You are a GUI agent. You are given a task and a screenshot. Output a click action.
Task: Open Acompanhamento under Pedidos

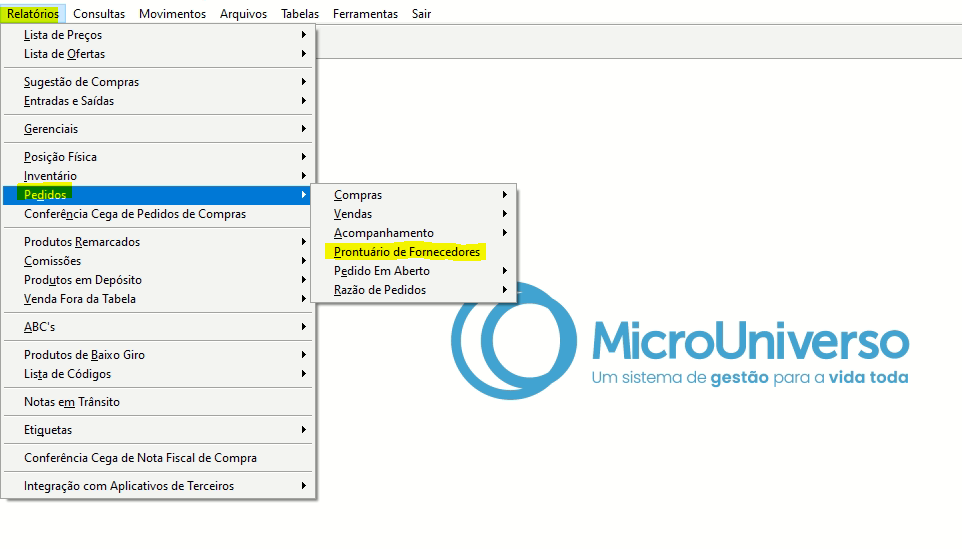pyautogui.click(x=414, y=233)
